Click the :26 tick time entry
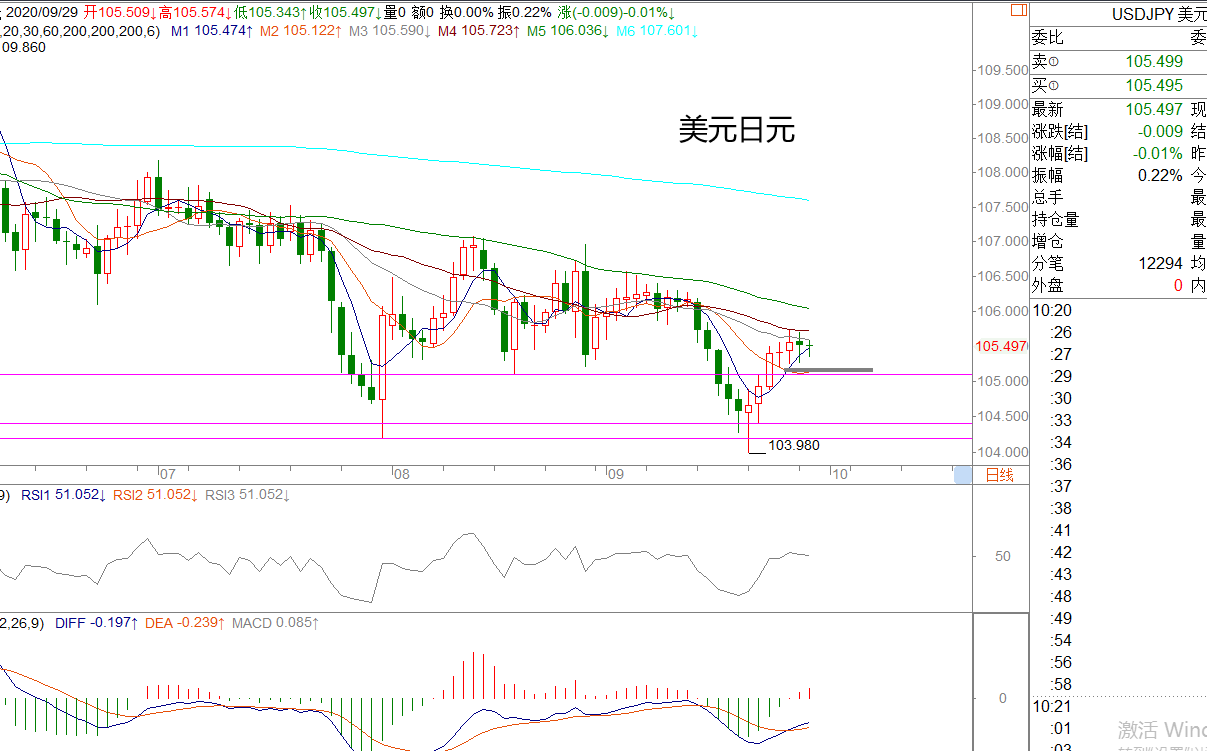The image size is (1207, 751). 1061,332
